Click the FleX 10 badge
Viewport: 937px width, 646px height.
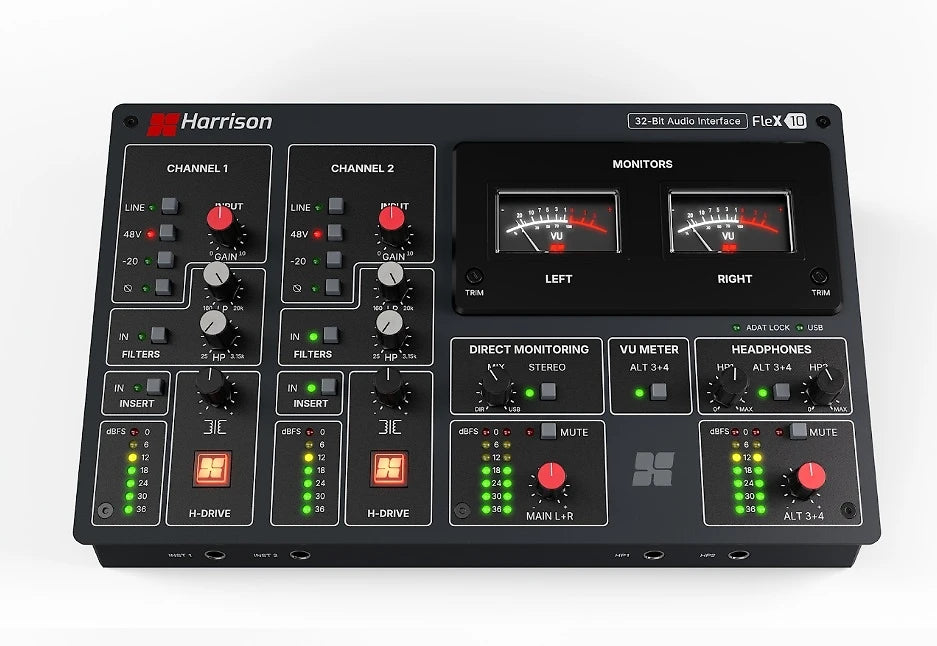pyautogui.click(x=779, y=121)
